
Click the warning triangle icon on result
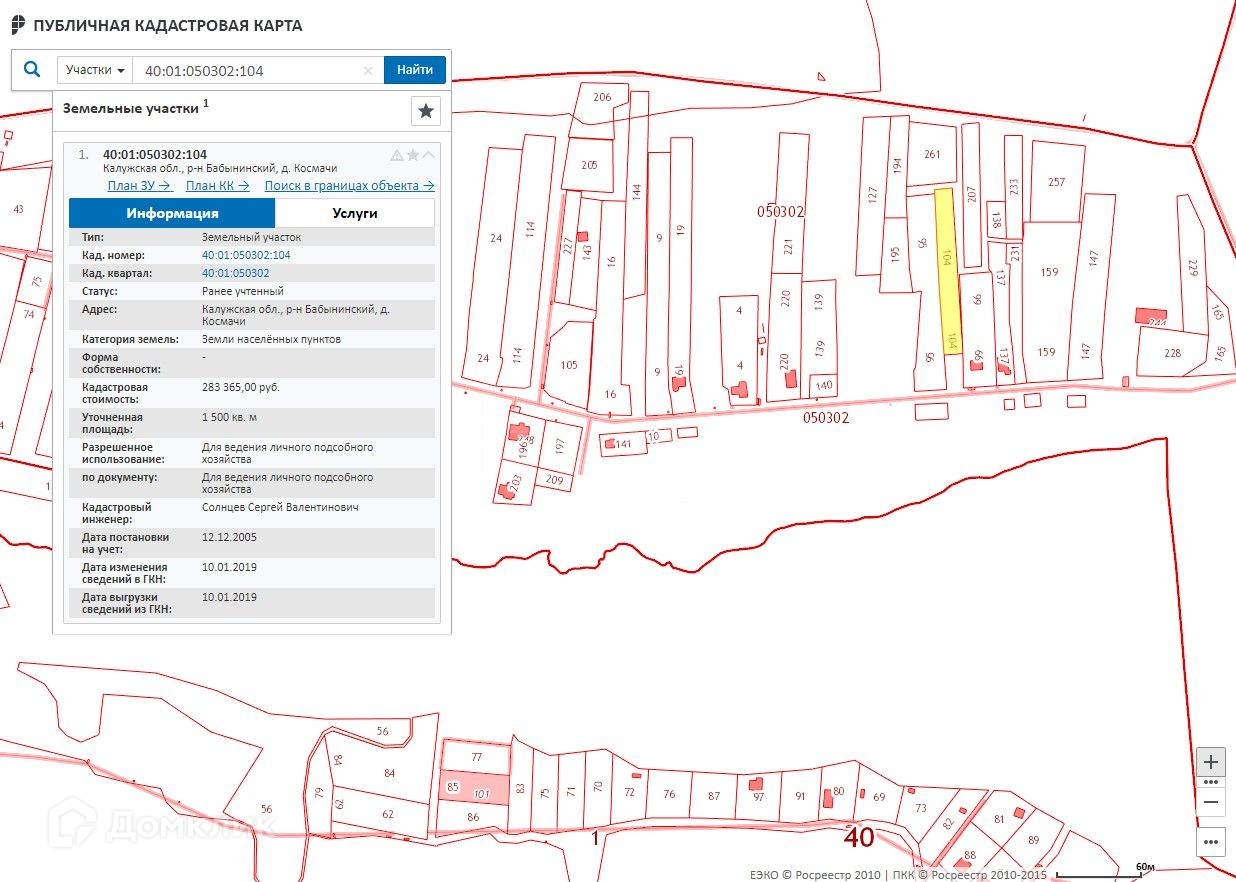point(397,155)
